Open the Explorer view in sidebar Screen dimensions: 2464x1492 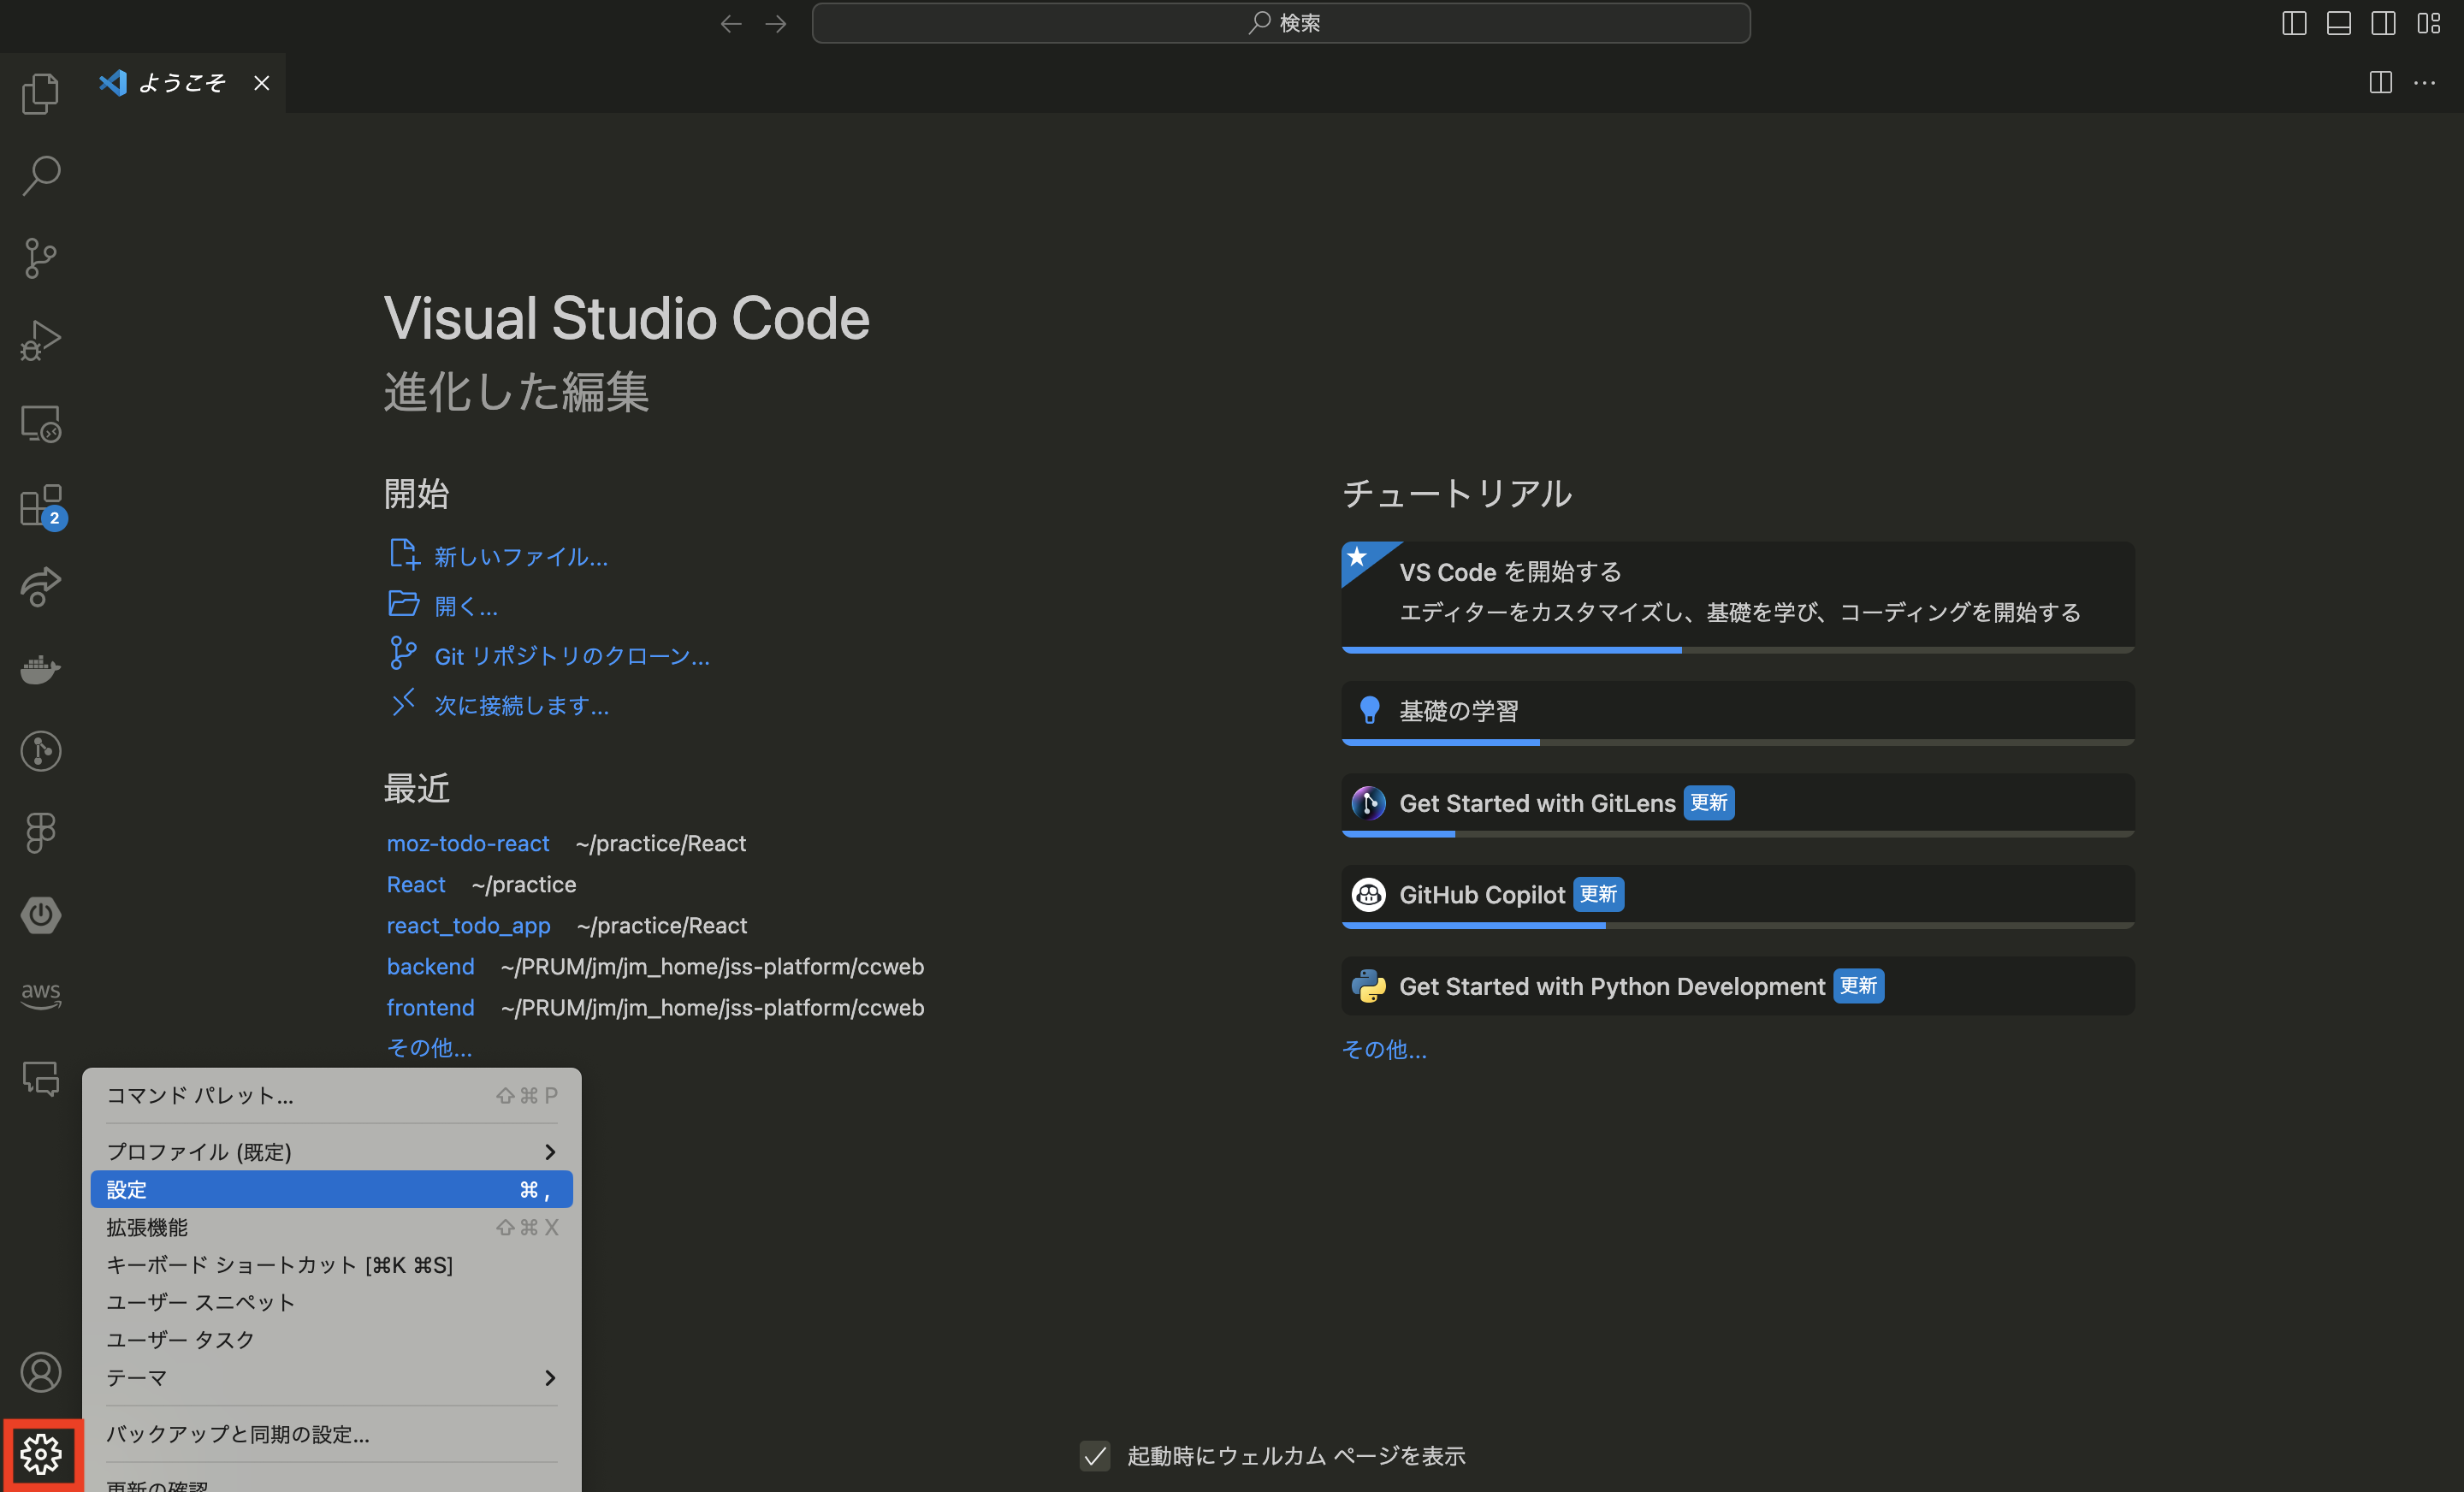(40, 93)
